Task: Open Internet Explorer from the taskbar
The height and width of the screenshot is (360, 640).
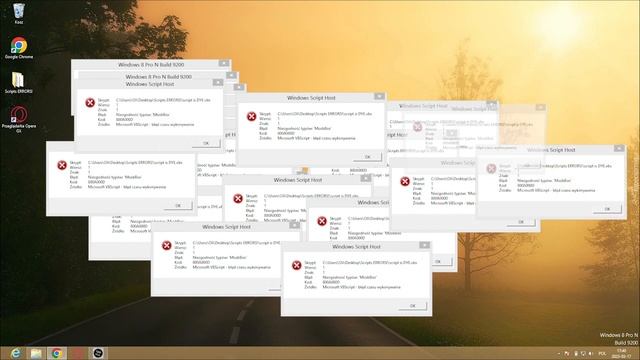Action: click(x=16, y=353)
